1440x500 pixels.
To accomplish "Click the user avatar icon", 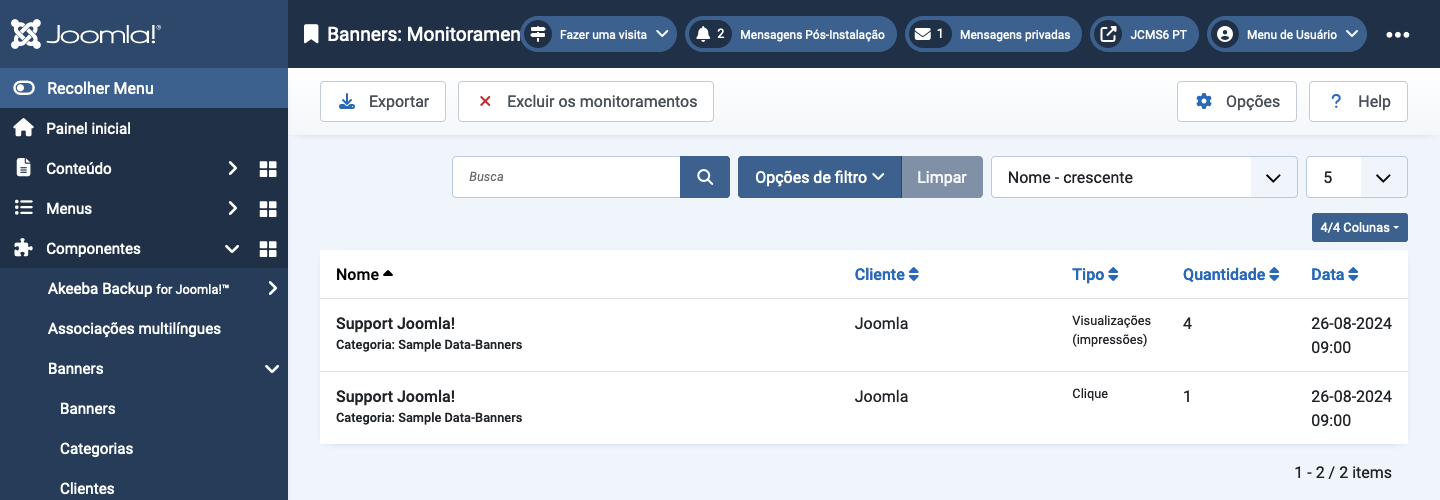I will (1224, 34).
